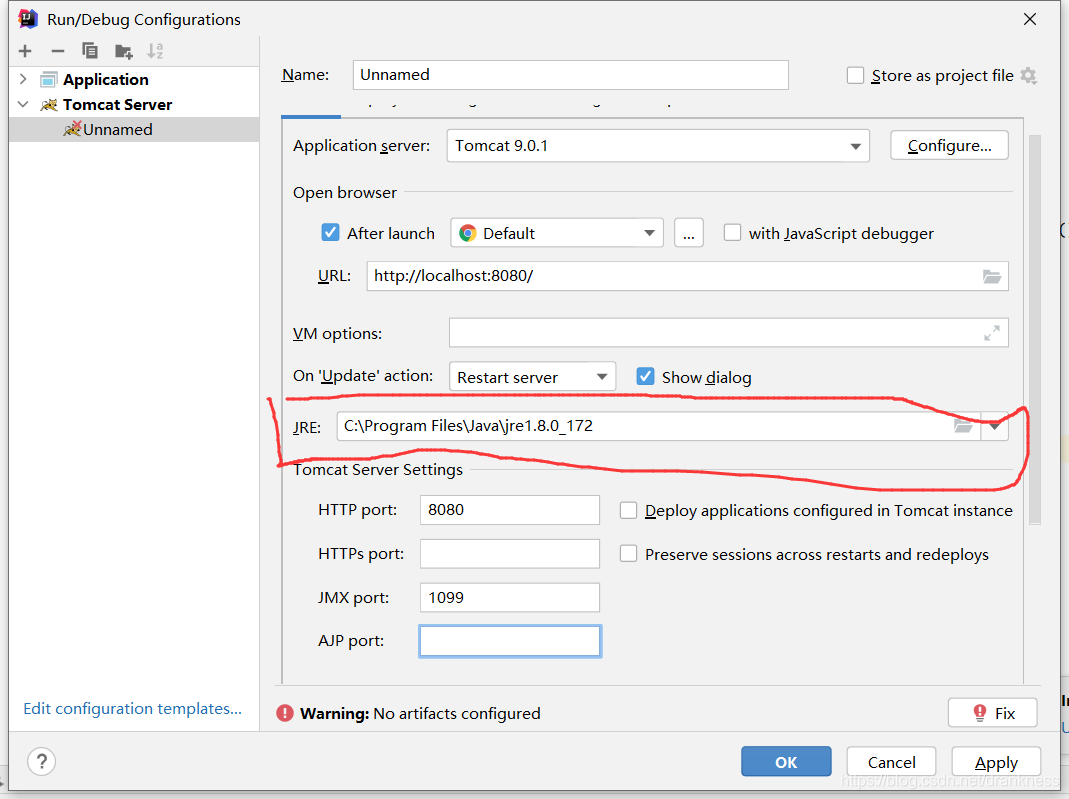Click the warning error icon

click(285, 713)
